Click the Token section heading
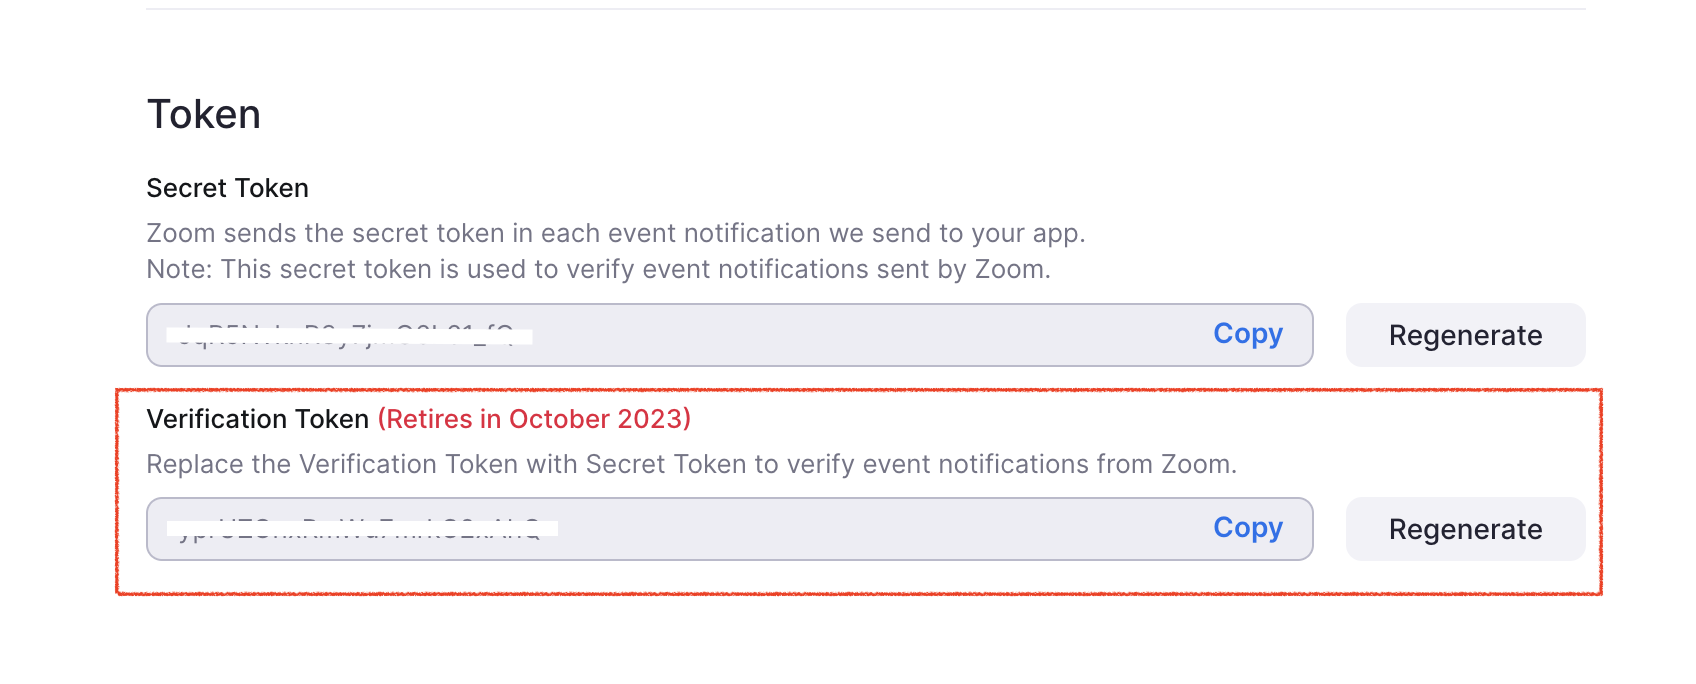The height and width of the screenshot is (684, 1696). click(x=204, y=115)
